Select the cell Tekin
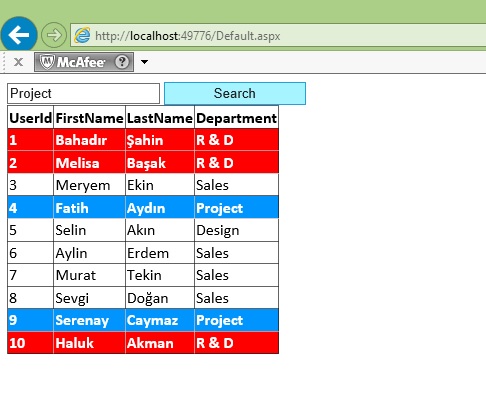 tap(160, 275)
